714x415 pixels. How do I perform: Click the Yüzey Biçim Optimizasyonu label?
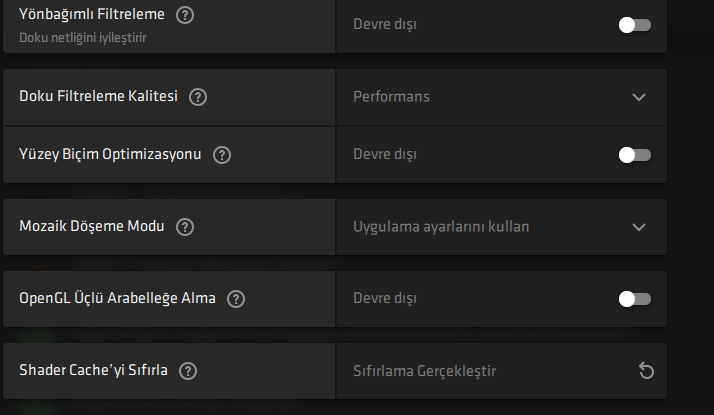click(110, 155)
